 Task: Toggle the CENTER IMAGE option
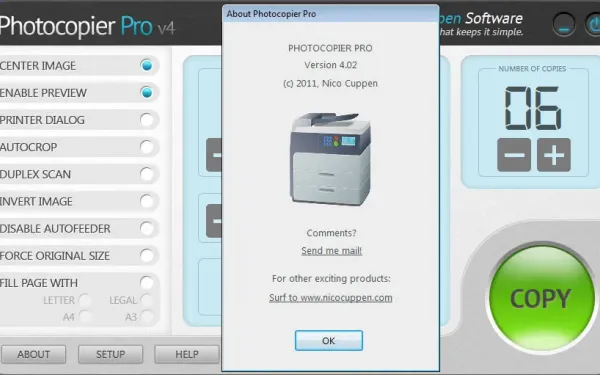click(x=147, y=65)
